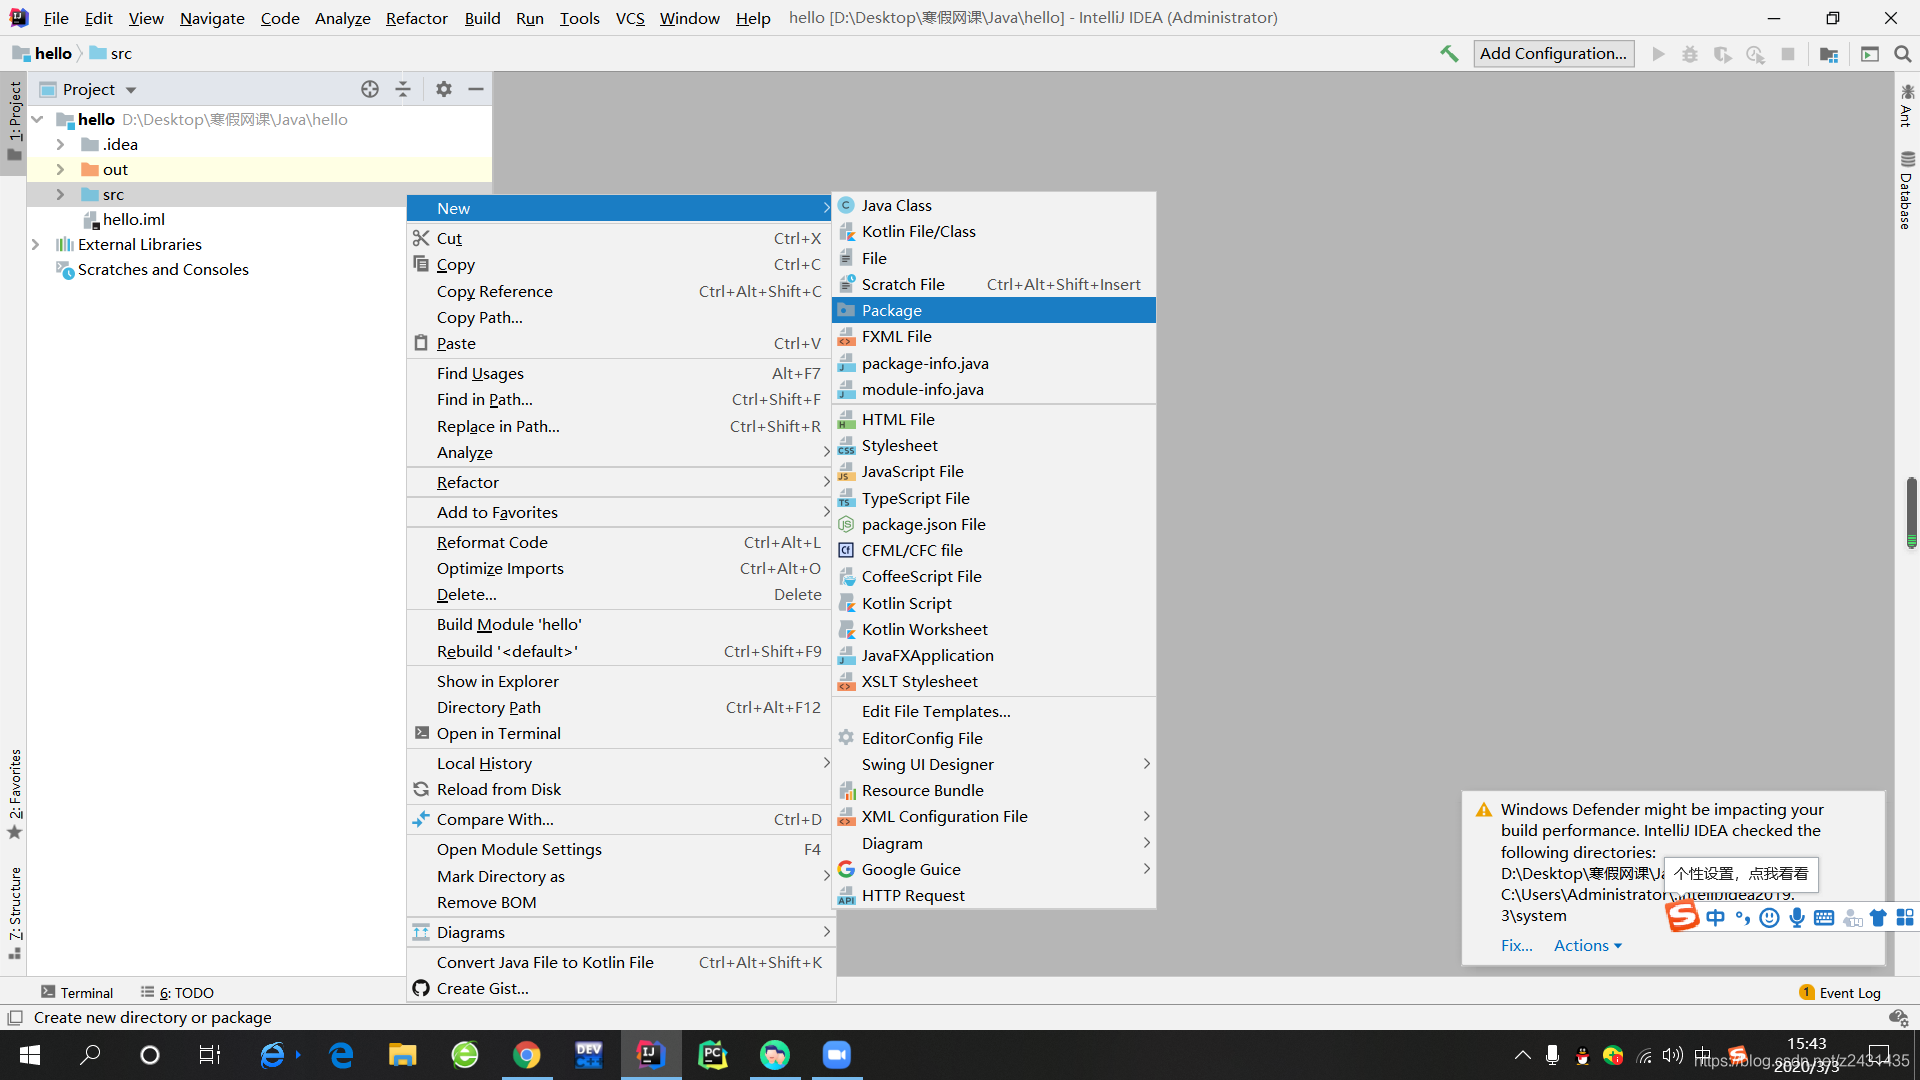This screenshot has height=1080, width=1920.
Task: Click the Collapse All icon in Project panel
Action: [x=403, y=89]
